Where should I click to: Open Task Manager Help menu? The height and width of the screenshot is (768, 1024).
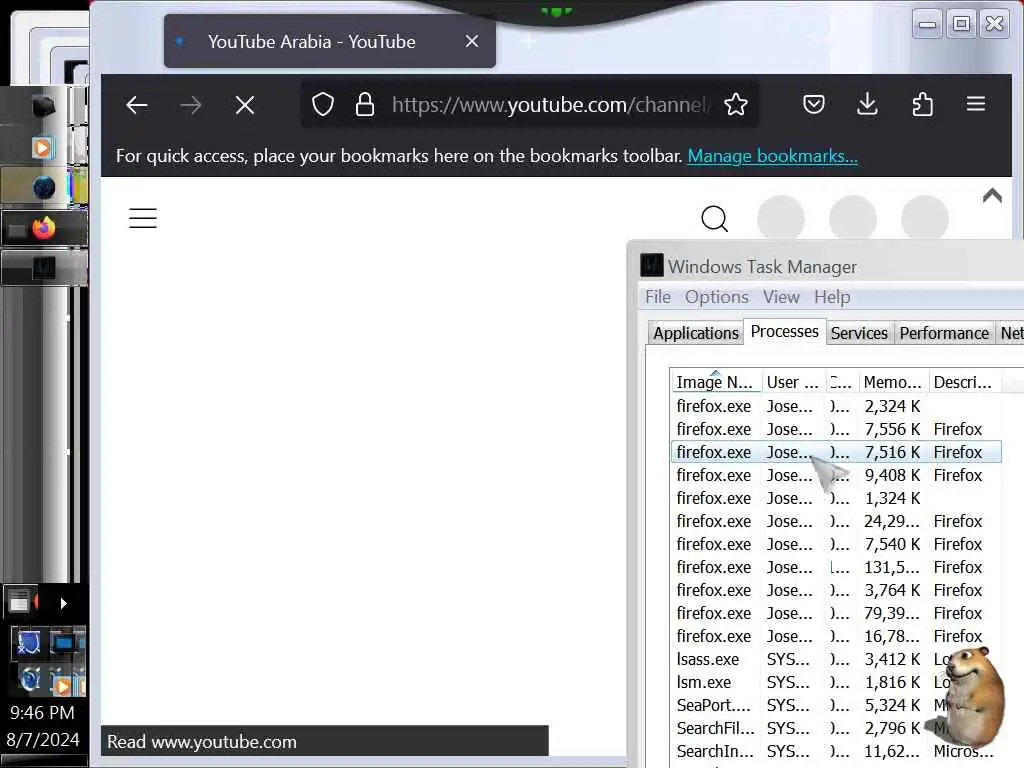832,297
